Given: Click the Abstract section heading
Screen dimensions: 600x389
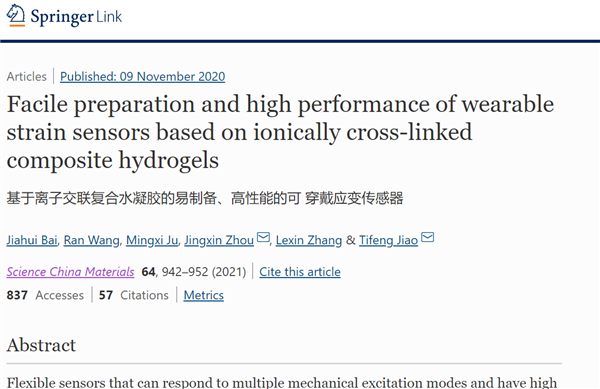Looking at the screenshot, I should [x=41, y=345].
